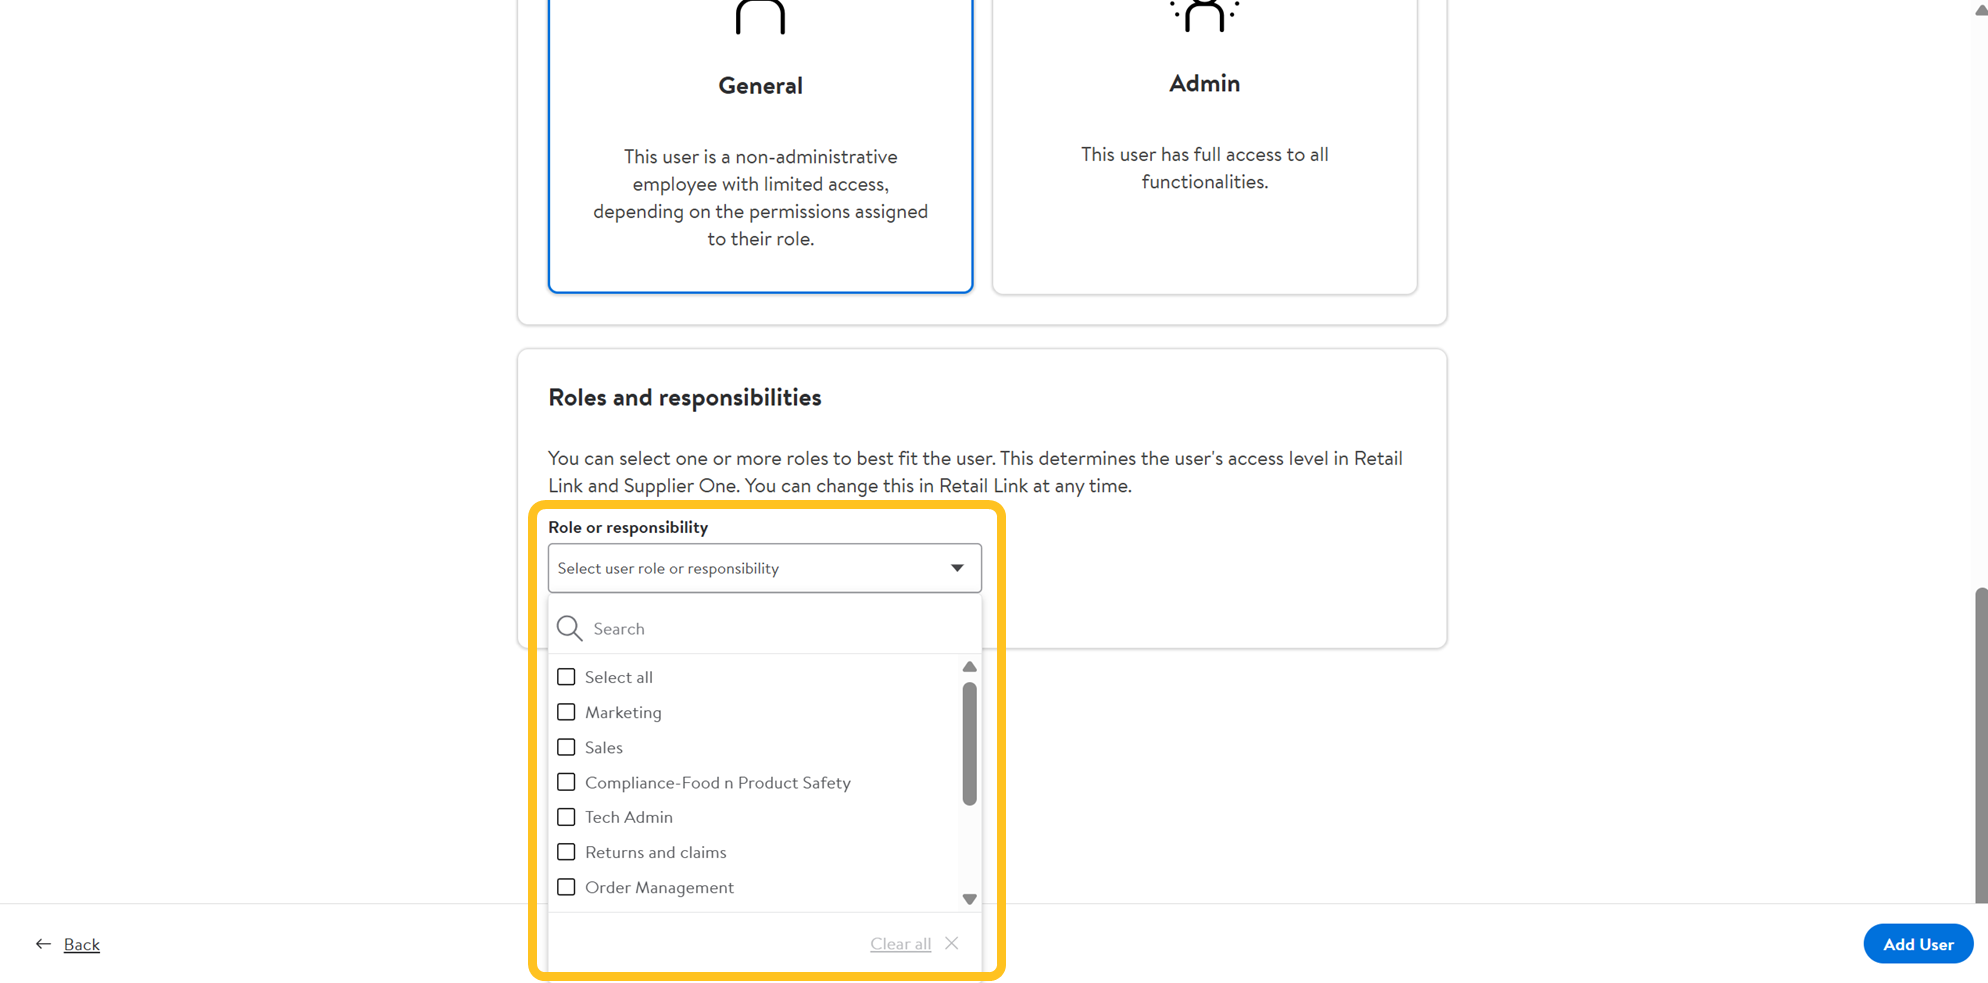
Task: Enable the Sales role checkbox
Action: tap(566, 747)
